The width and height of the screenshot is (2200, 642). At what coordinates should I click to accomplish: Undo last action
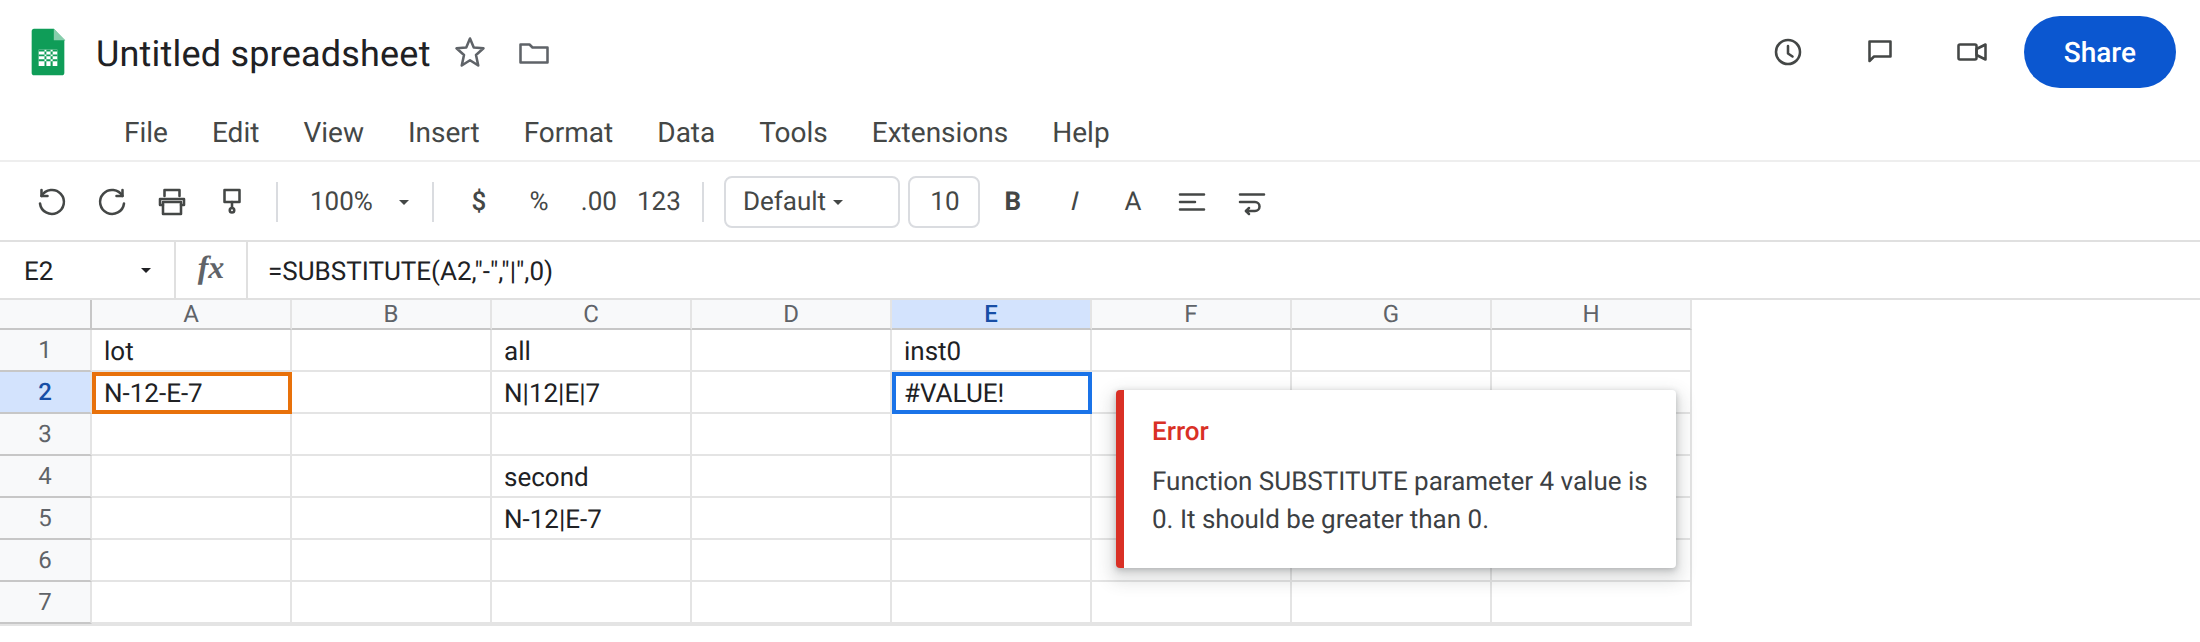tap(51, 202)
